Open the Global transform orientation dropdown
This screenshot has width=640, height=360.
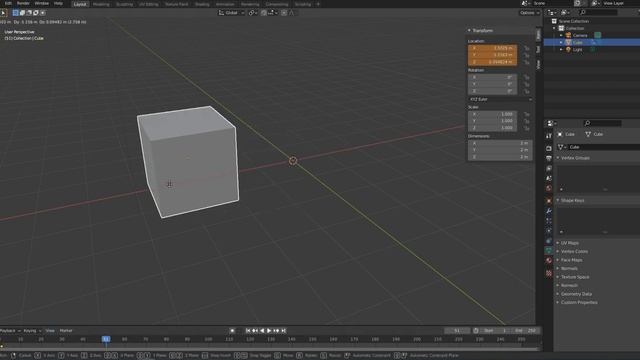(x=231, y=13)
